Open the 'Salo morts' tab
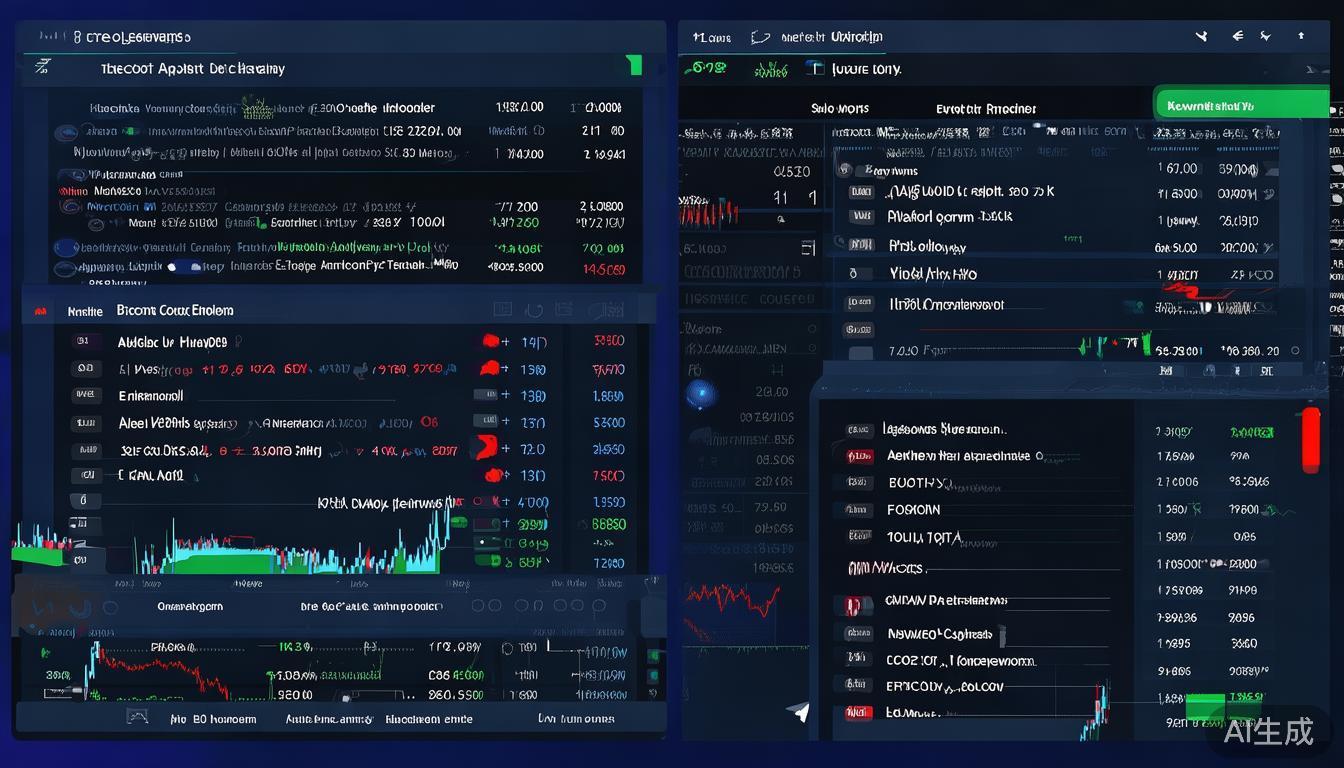The width and height of the screenshot is (1344, 768). [839, 108]
